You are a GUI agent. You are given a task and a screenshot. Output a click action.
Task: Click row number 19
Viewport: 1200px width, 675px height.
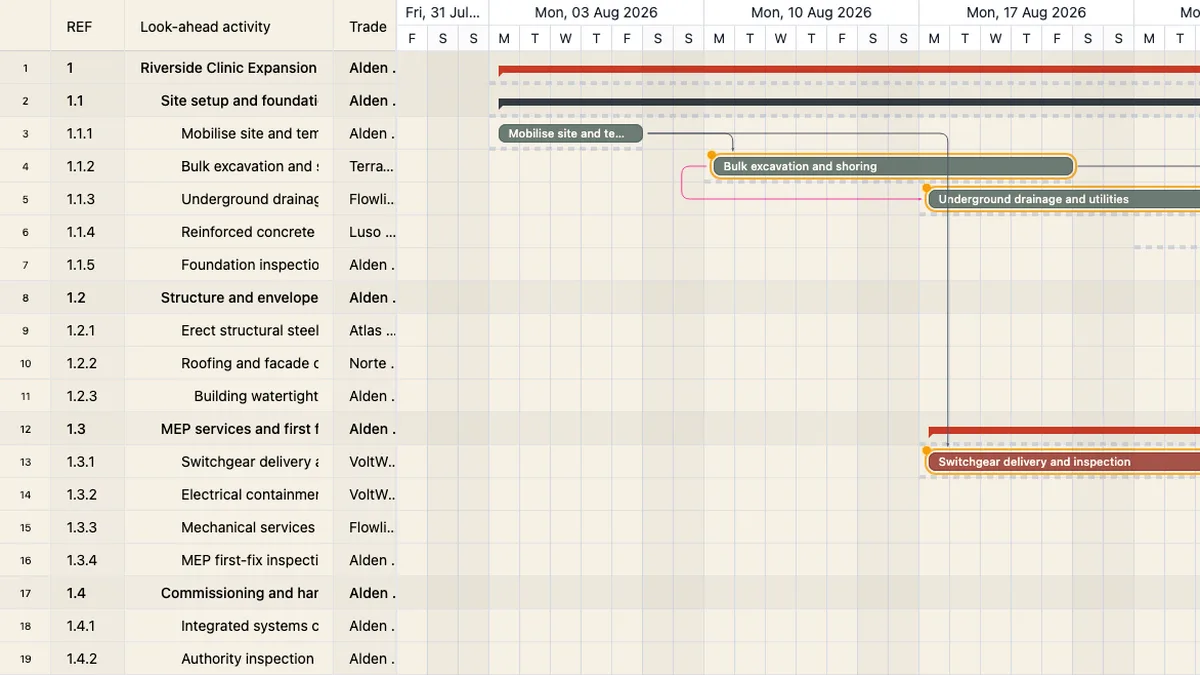[25, 659]
